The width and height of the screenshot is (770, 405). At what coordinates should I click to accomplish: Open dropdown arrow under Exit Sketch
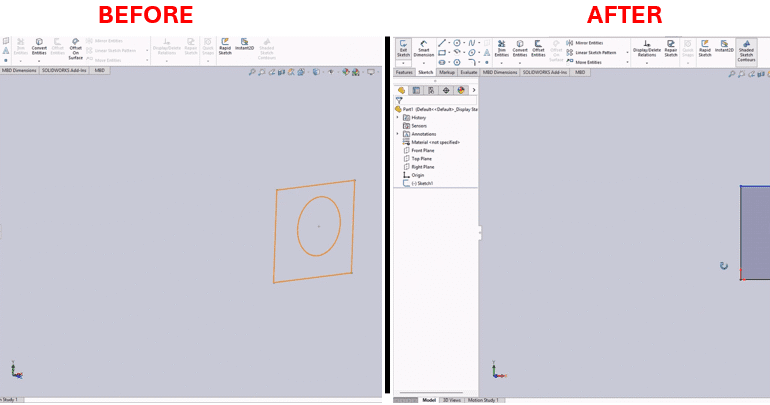coord(403,63)
